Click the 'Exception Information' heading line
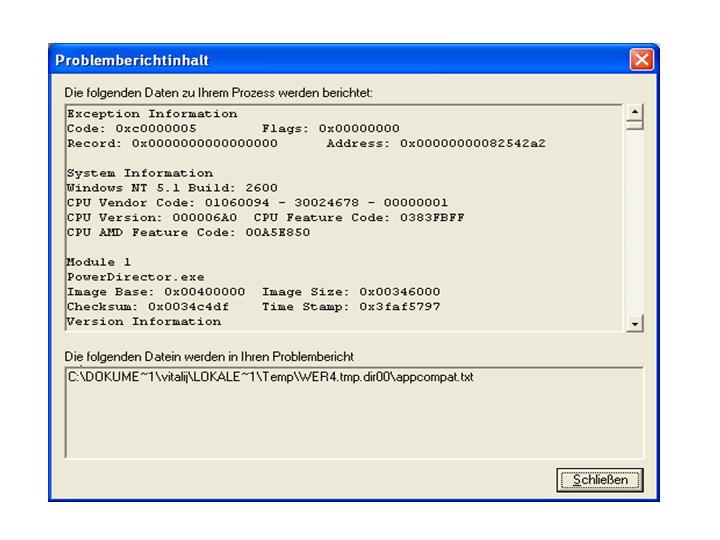 click(152, 113)
